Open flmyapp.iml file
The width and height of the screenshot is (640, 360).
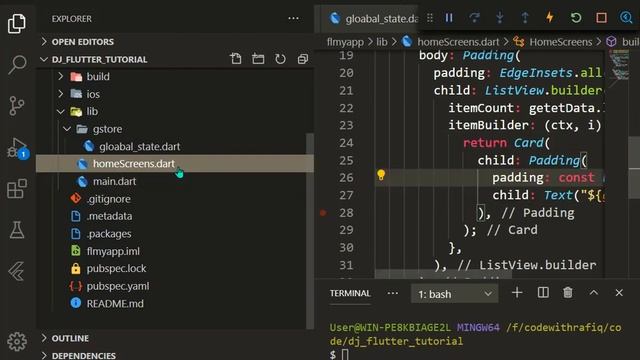tap(113, 251)
